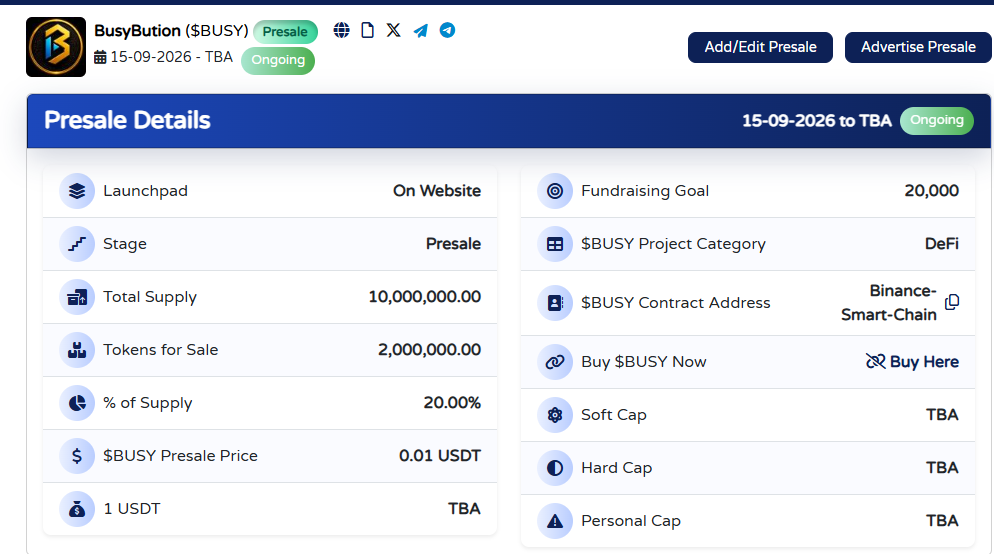Click the 2,000,000.00 tokens for sale value

click(x=429, y=350)
